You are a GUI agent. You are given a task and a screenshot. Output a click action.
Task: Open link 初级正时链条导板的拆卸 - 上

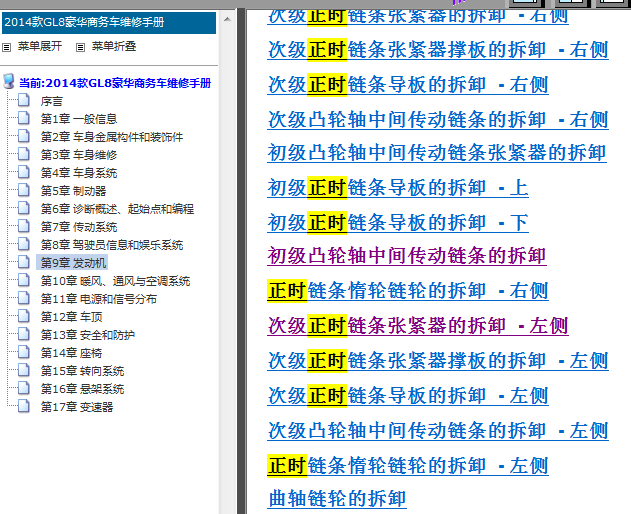pyautogui.click(x=398, y=188)
